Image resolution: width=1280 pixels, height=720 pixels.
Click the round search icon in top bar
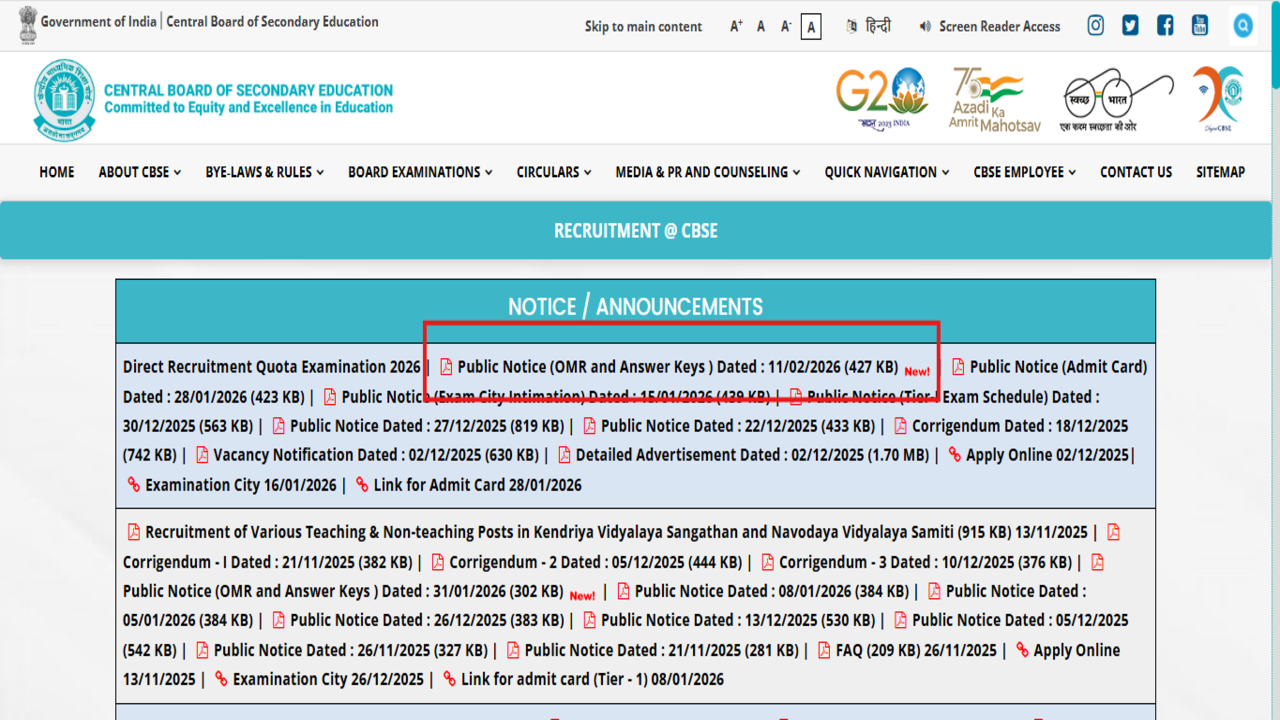pyautogui.click(x=1243, y=26)
